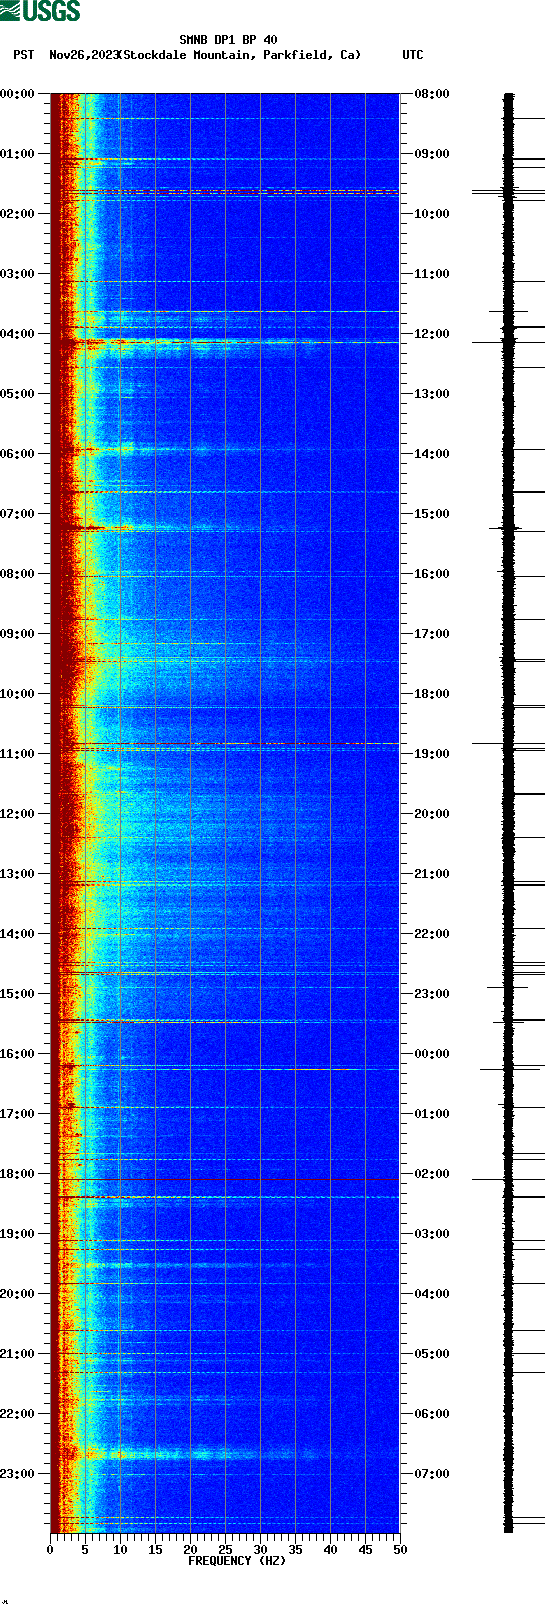The height and width of the screenshot is (1613, 552).
Task: Click the 'Nov26,2023' date text
Action: coord(84,55)
